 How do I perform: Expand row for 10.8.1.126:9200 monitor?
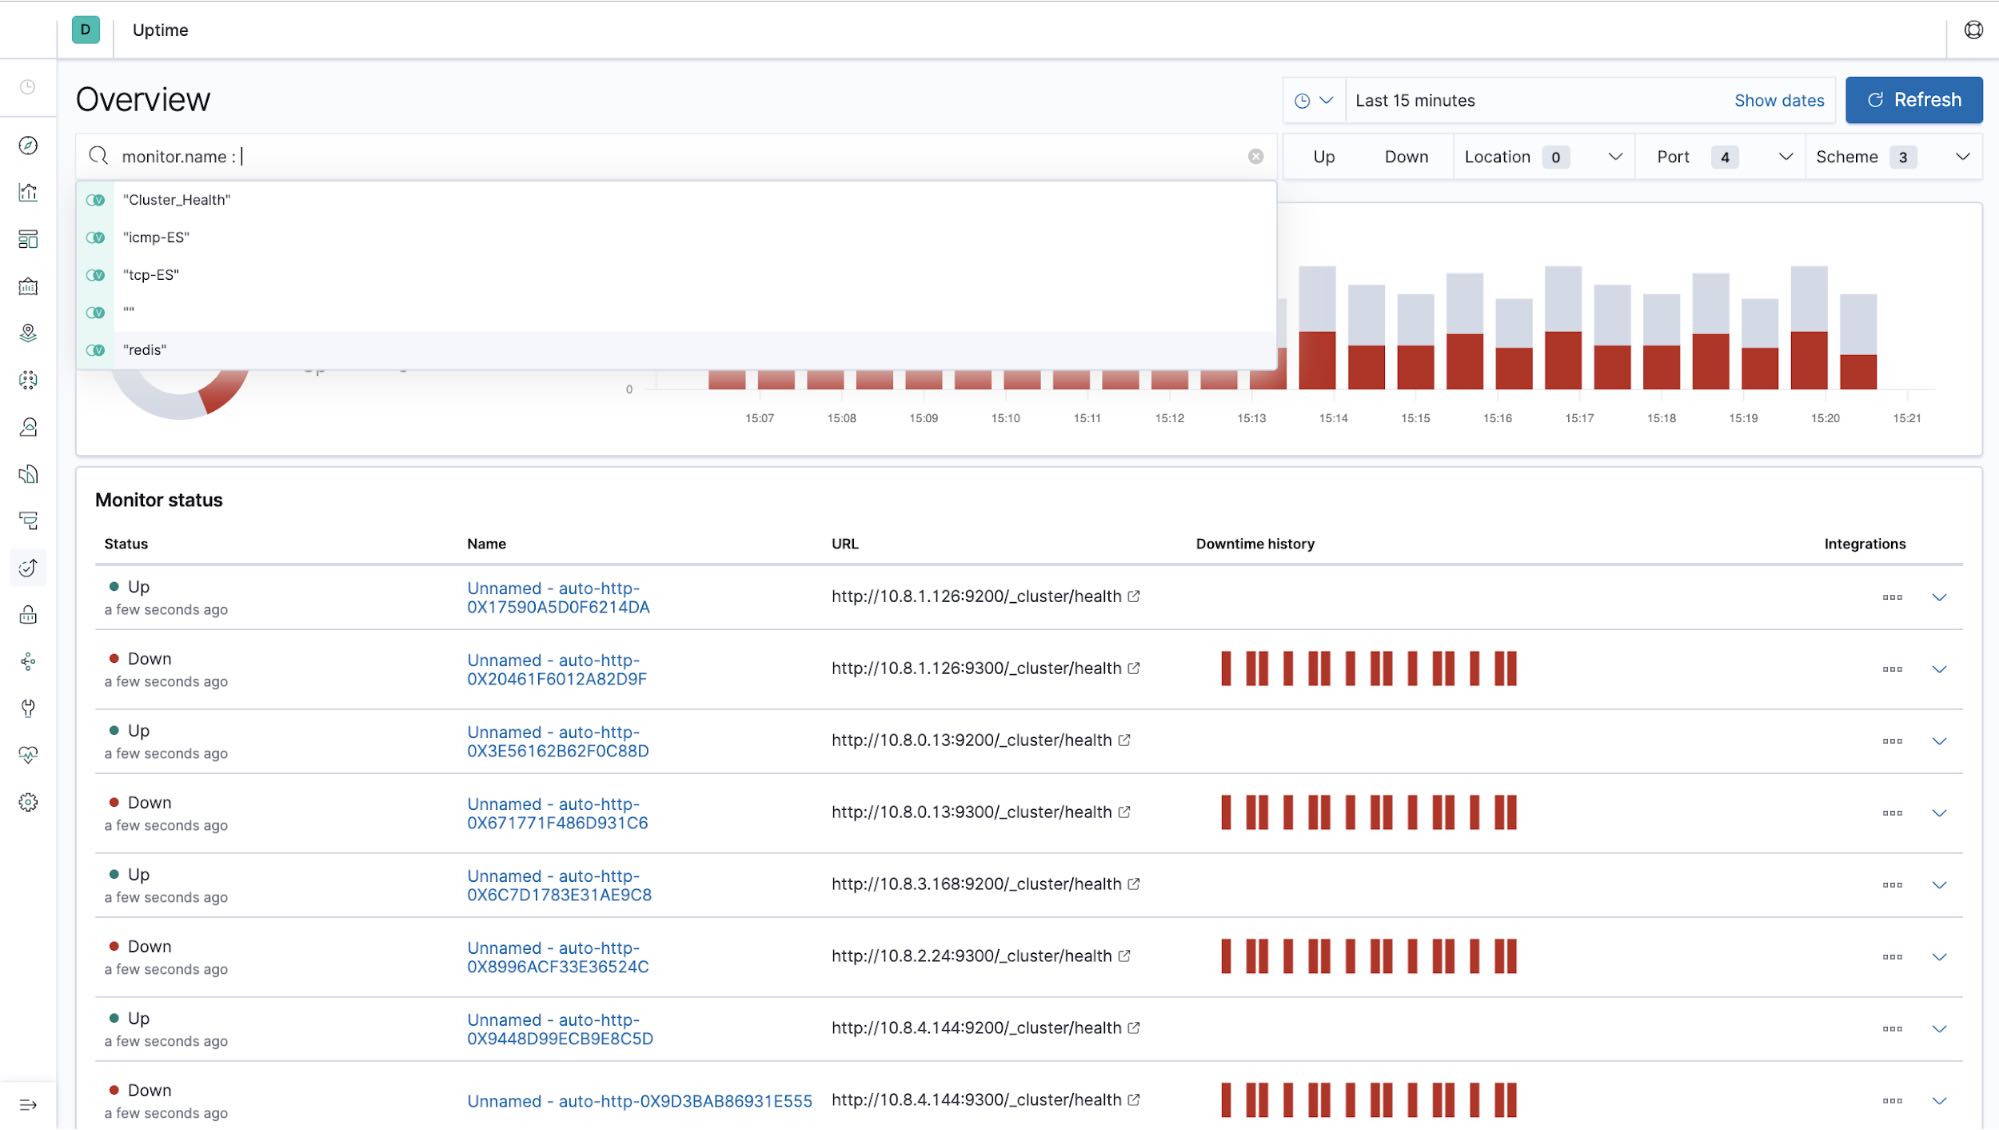1939,597
